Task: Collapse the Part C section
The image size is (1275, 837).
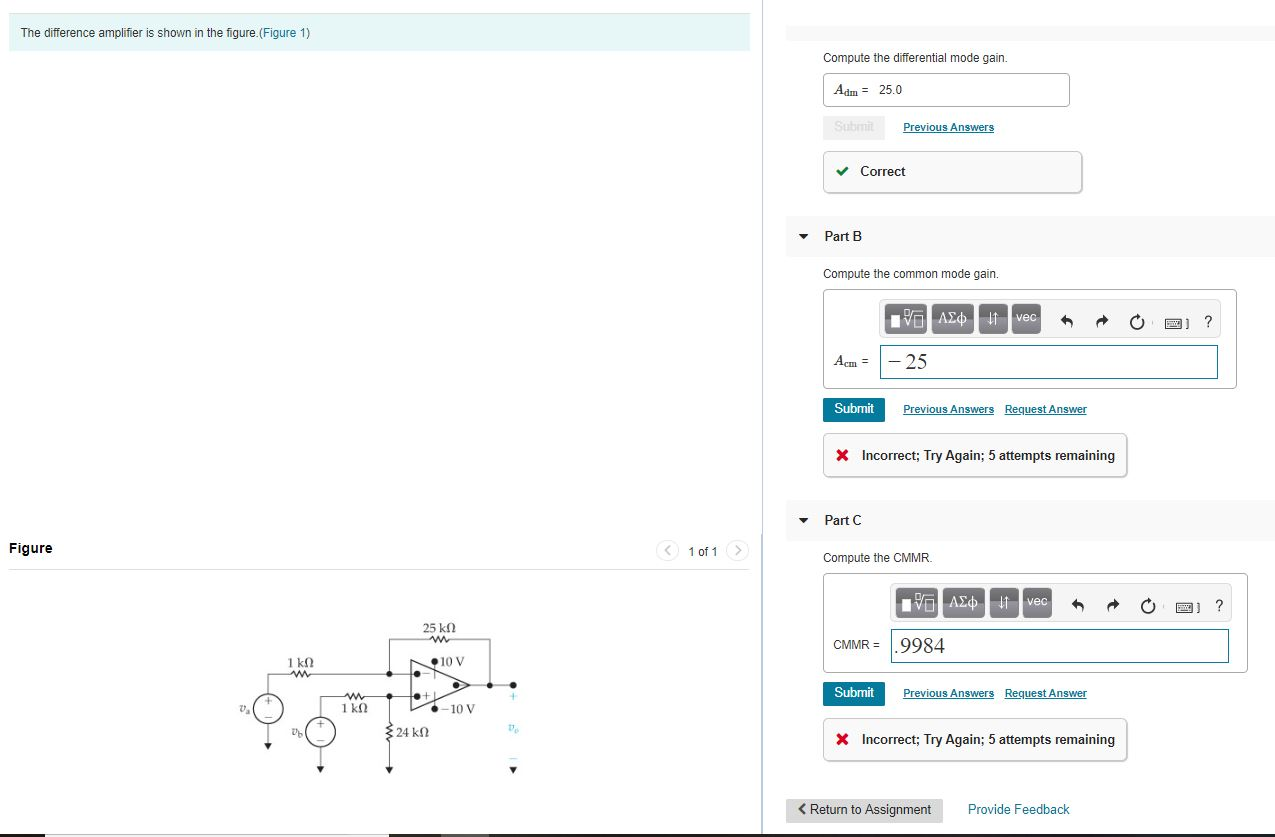Action: [x=802, y=521]
